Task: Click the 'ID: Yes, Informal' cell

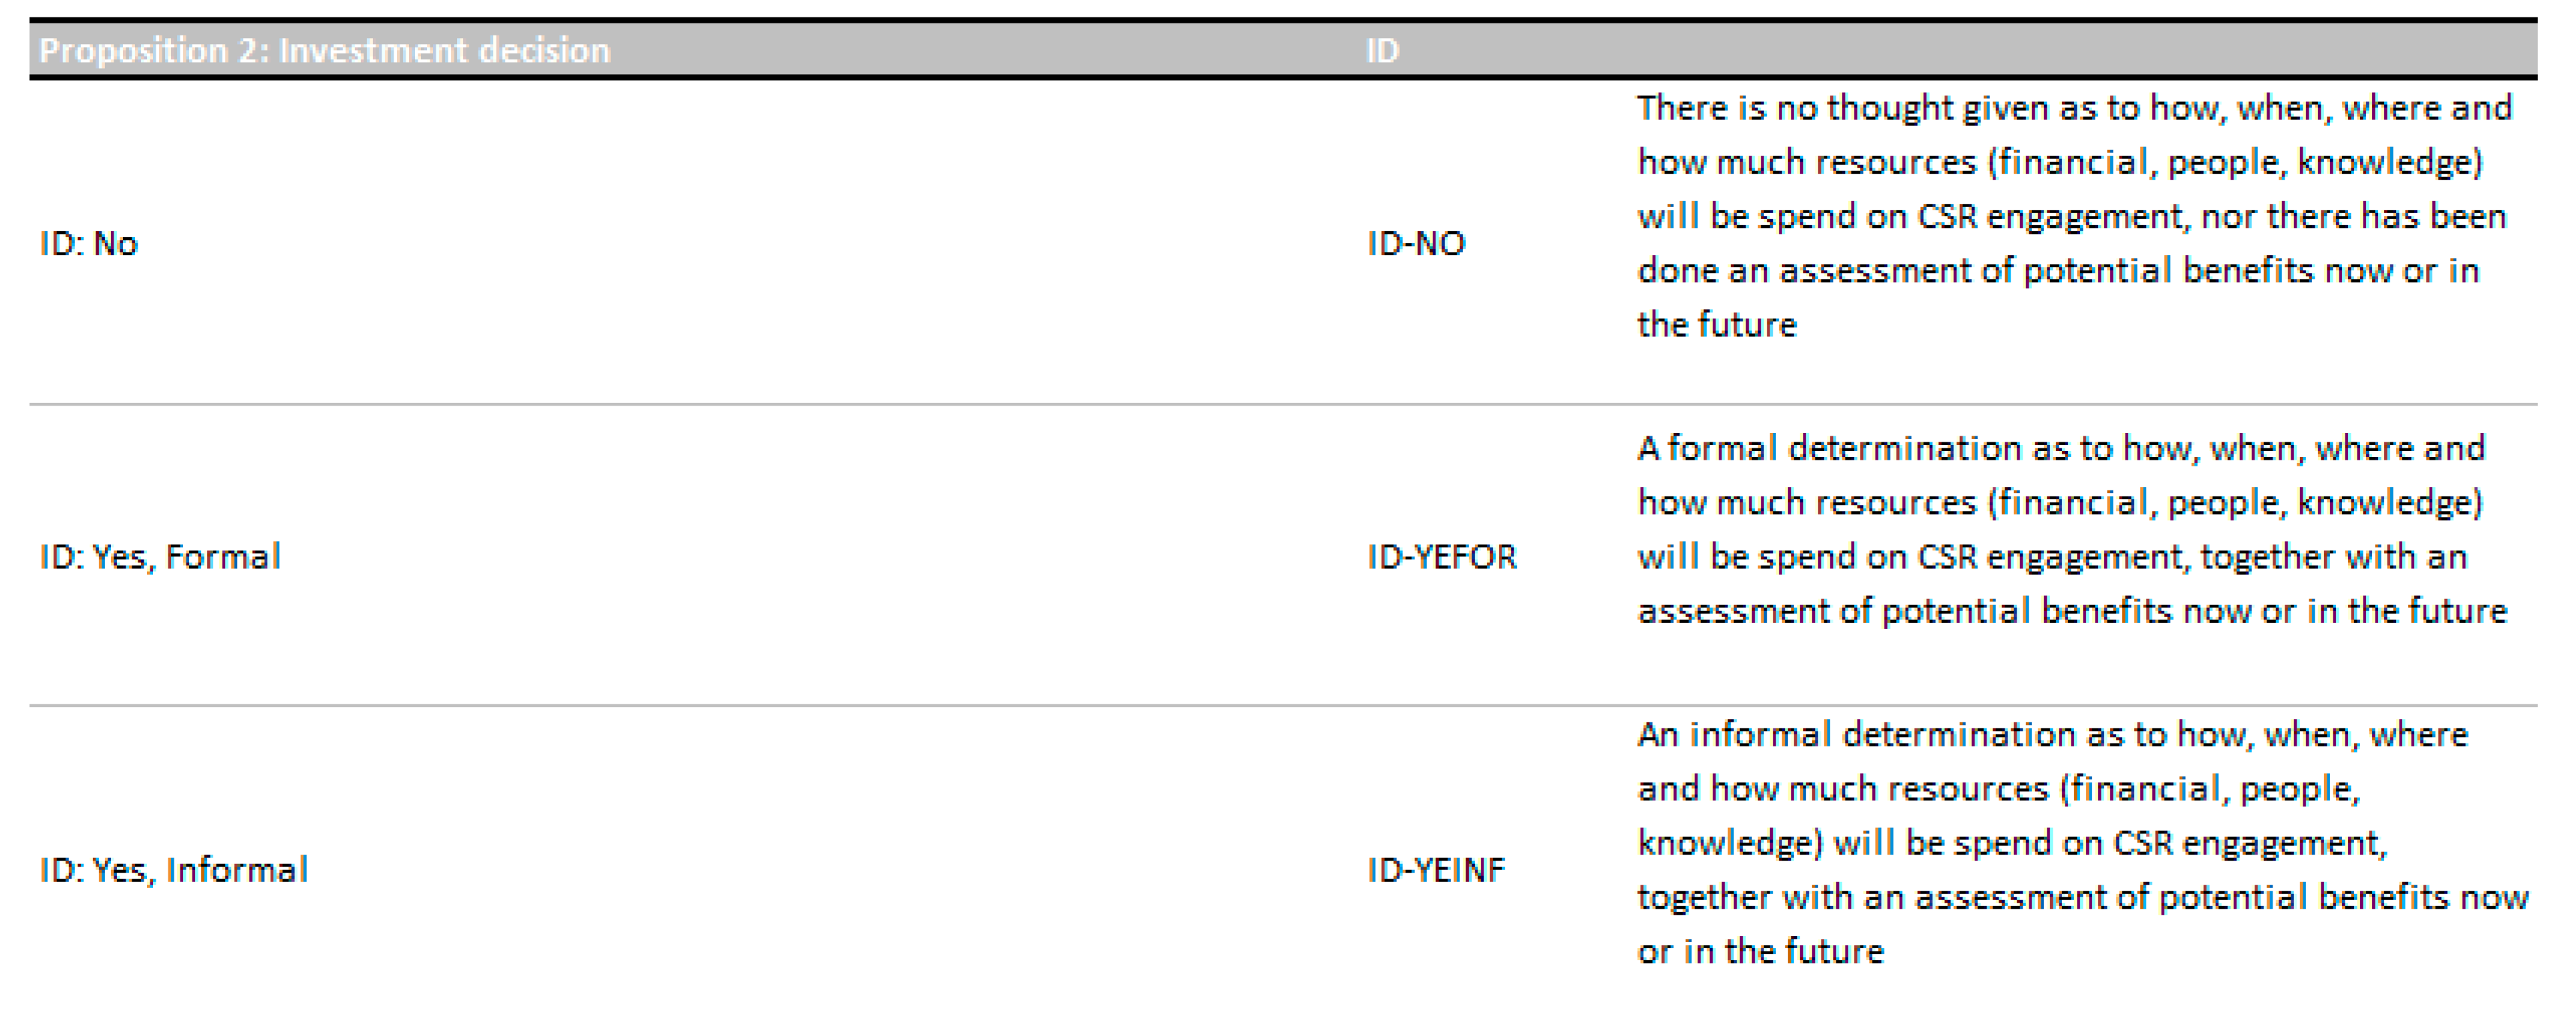Action: tap(174, 869)
